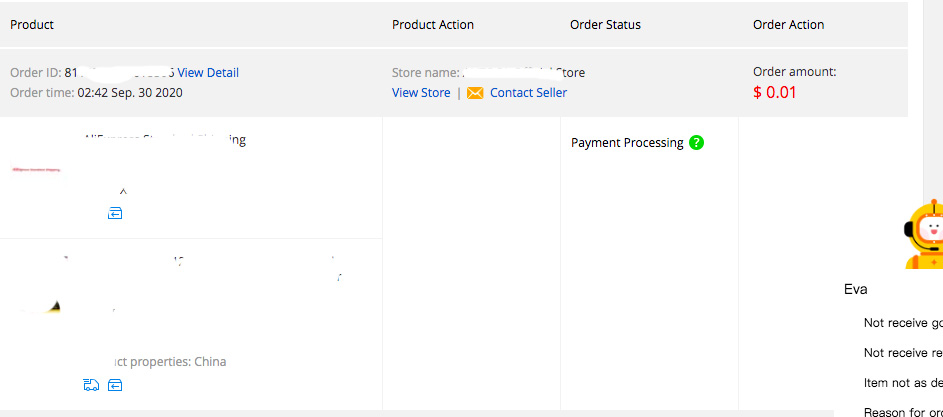
Task: Choose 'Reason for ord...' Eva chat option
Action: point(903,412)
